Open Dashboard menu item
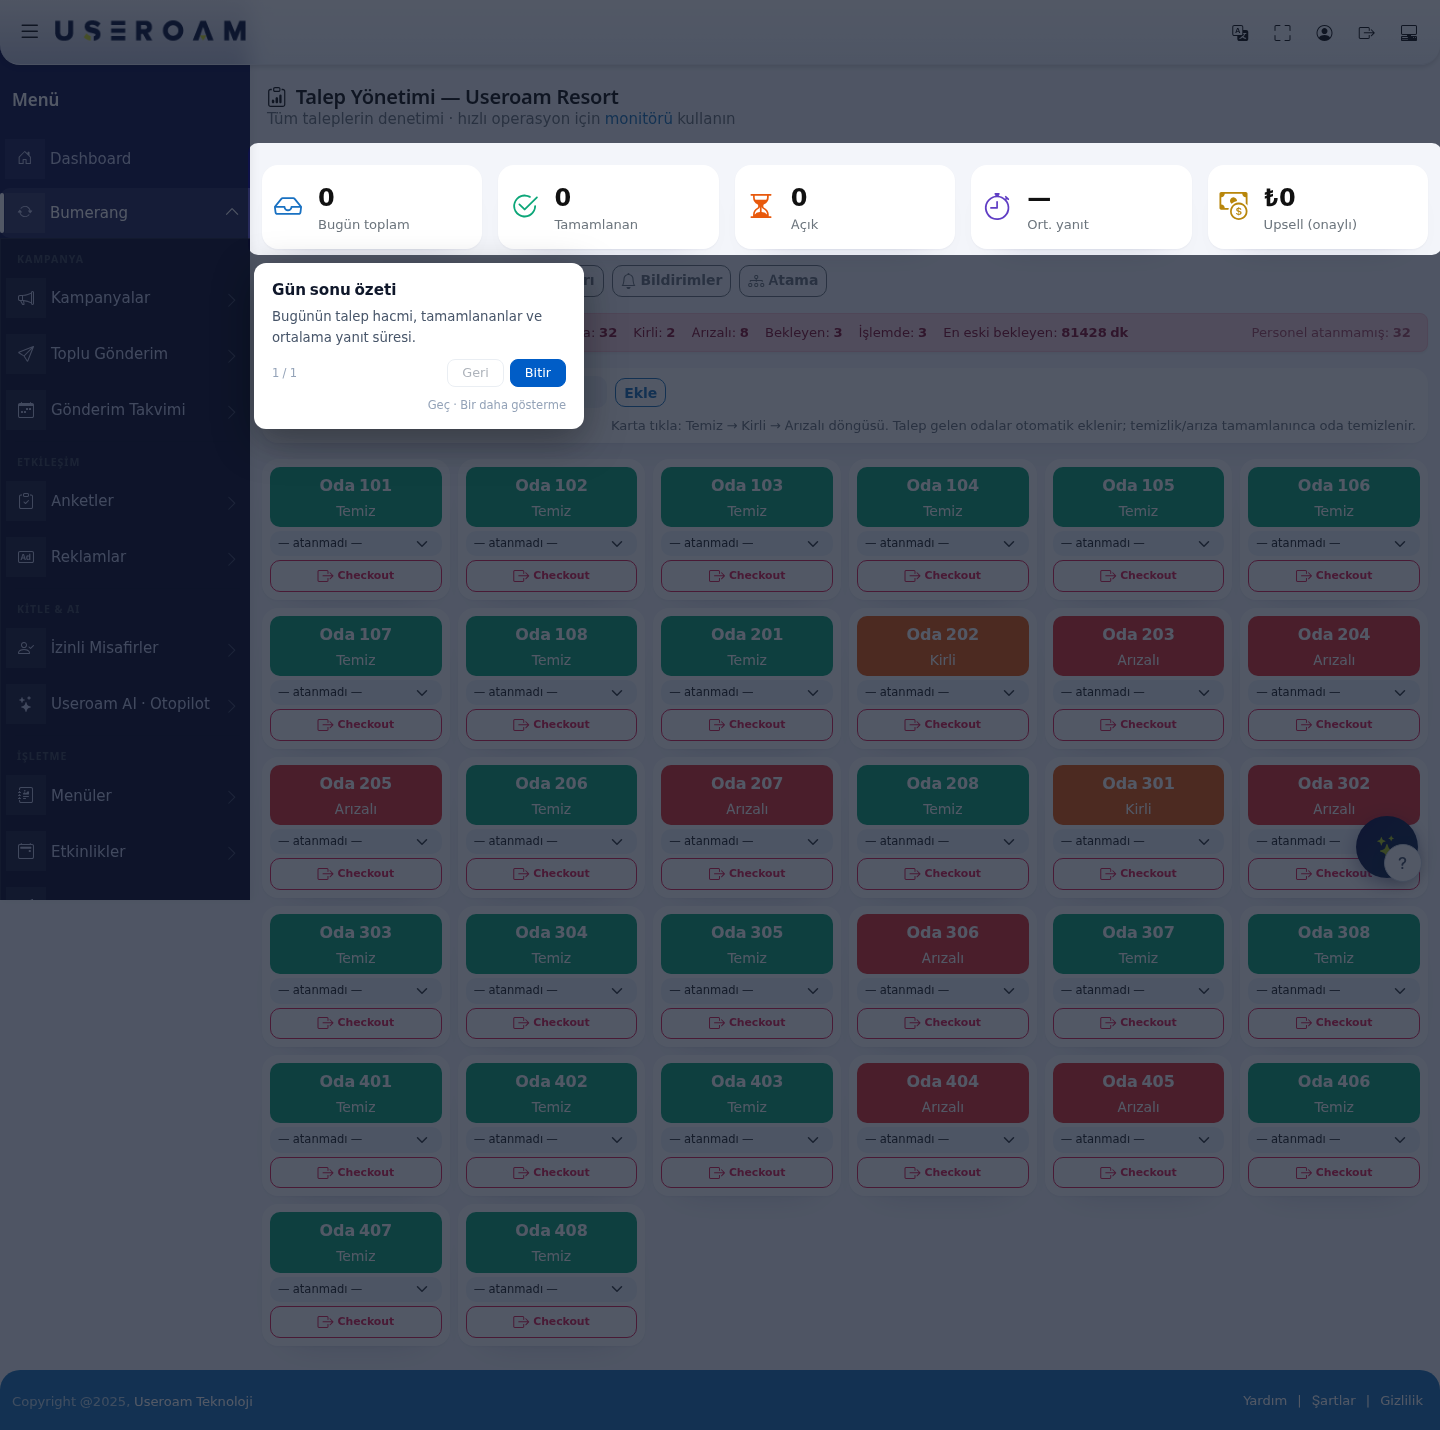1440x1430 pixels. tap(125, 158)
